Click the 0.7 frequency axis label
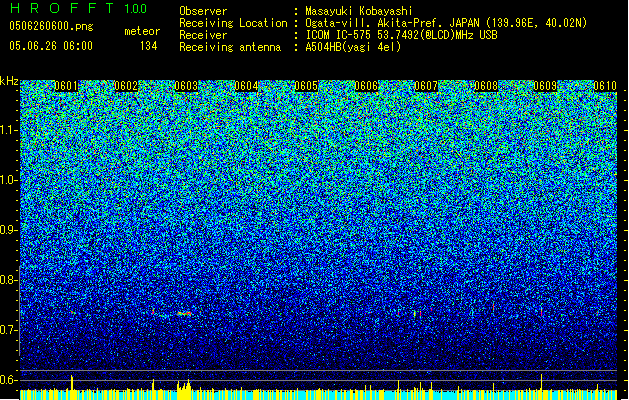Viewport: 629px width, 400px height. [x=8, y=330]
